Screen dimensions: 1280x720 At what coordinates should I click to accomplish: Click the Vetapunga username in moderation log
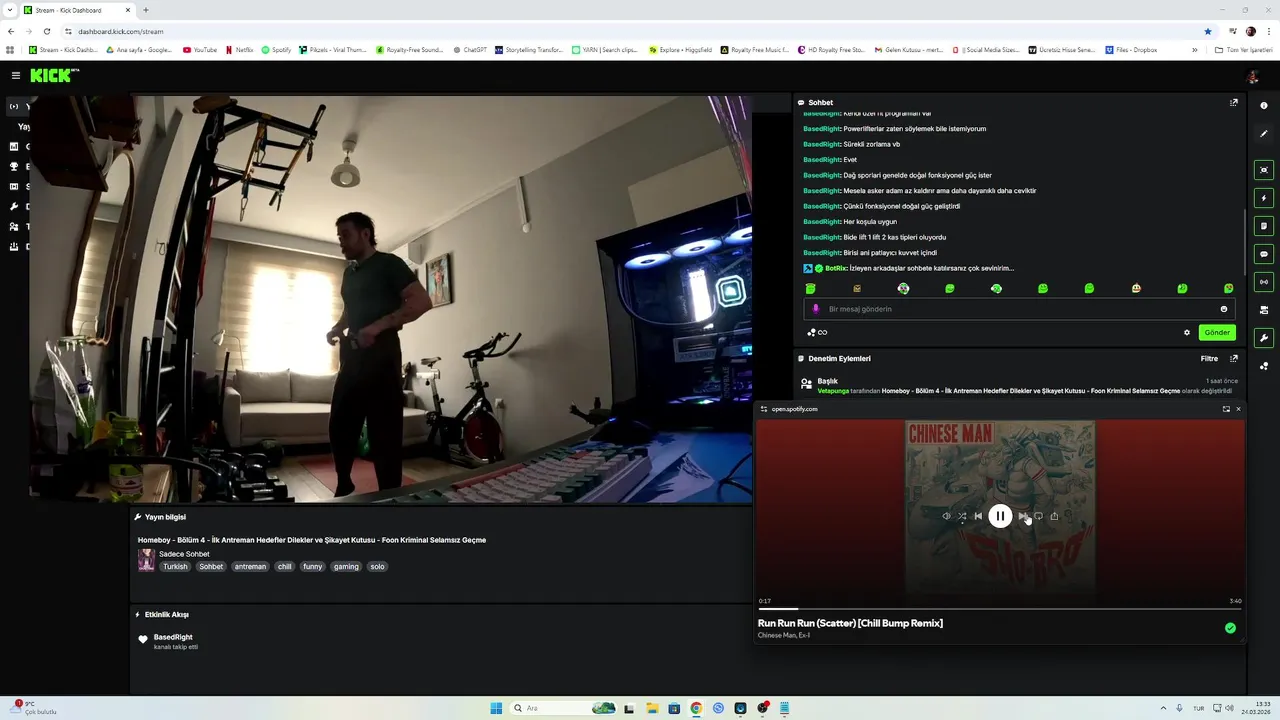pyautogui.click(x=833, y=391)
